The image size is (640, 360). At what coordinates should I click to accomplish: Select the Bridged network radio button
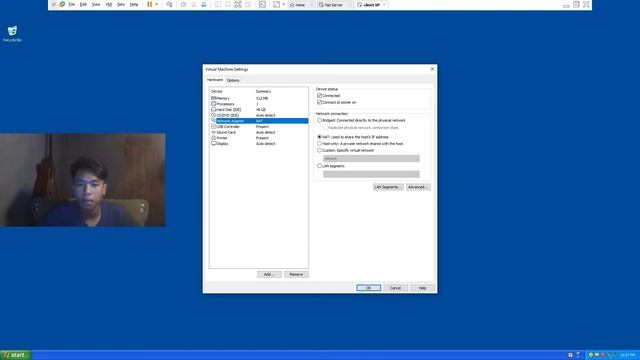click(x=320, y=120)
